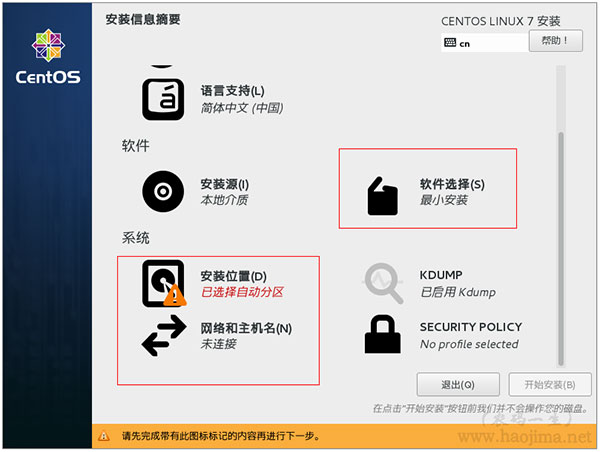
Task: Click the 退出(Q) quit button
Action: pyautogui.click(x=458, y=385)
